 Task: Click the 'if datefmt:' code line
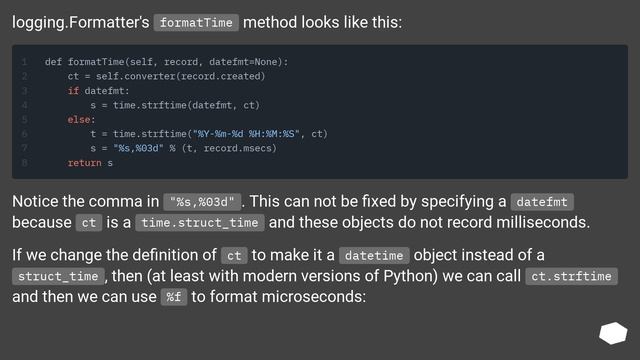[x=98, y=91]
